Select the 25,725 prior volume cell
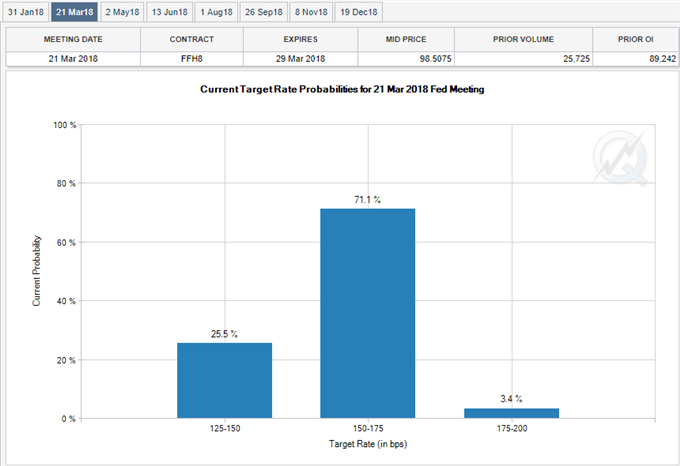 pos(523,59)
